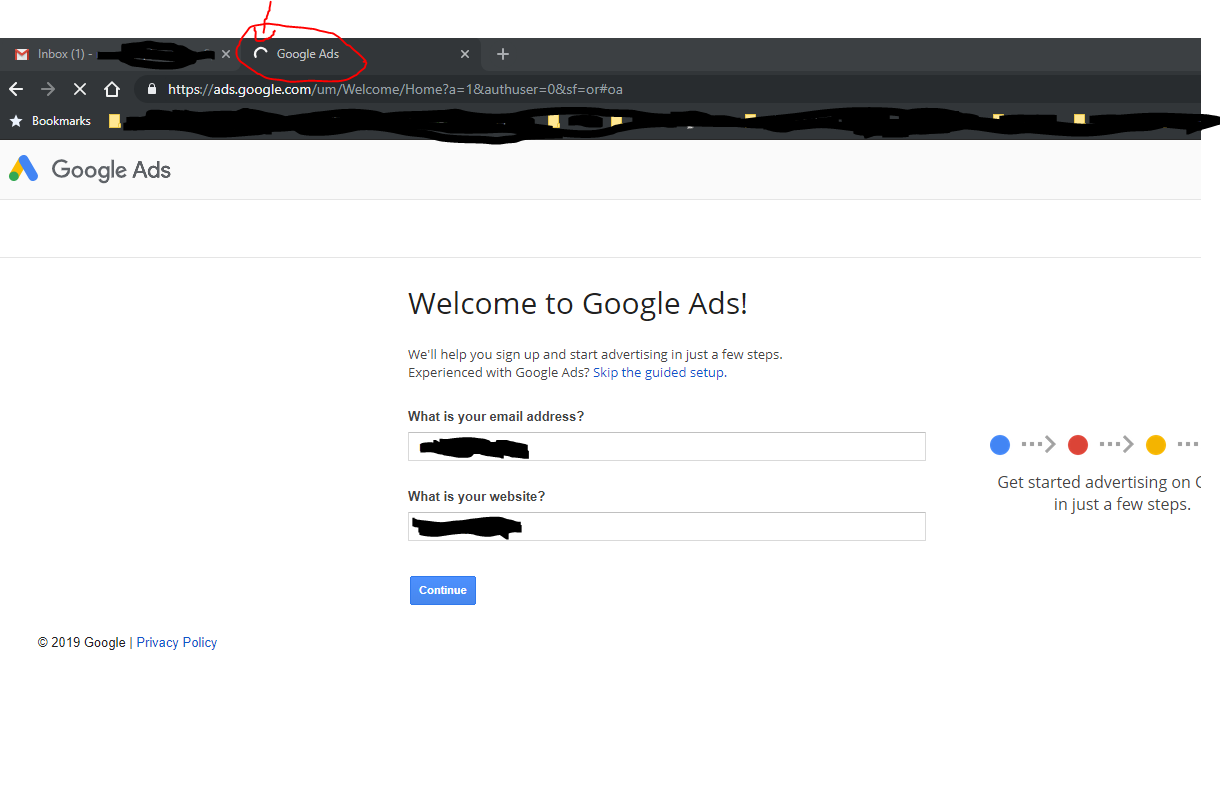Focus the website field
Image resolution: width=1220 pixels, height=808 pixels.
click(x=667, y=526)
